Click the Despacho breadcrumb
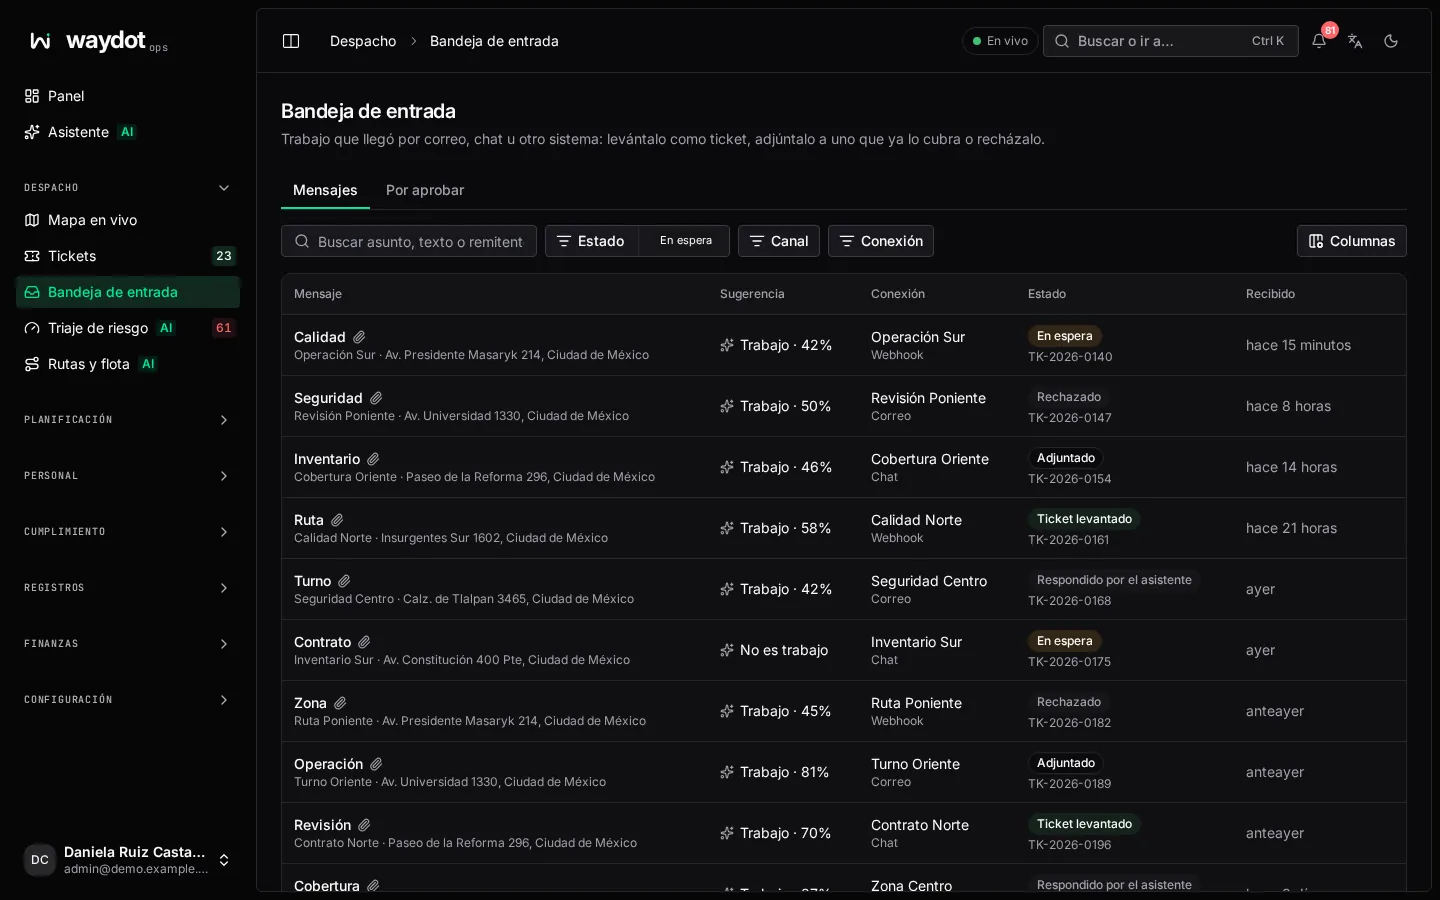This screenshot has height=900, width=1440. click(x=363, y=41)
